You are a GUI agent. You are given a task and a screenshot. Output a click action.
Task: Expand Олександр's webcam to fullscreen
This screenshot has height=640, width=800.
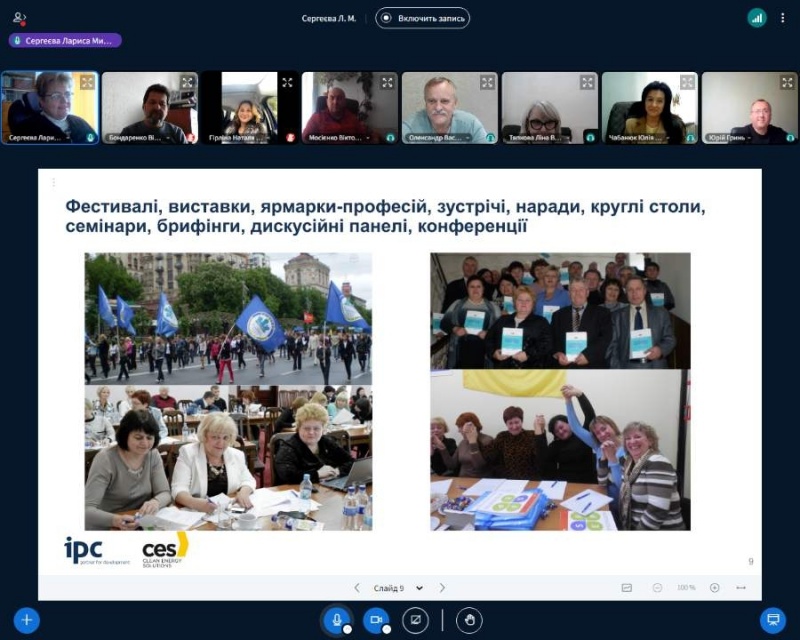(487, 83)
